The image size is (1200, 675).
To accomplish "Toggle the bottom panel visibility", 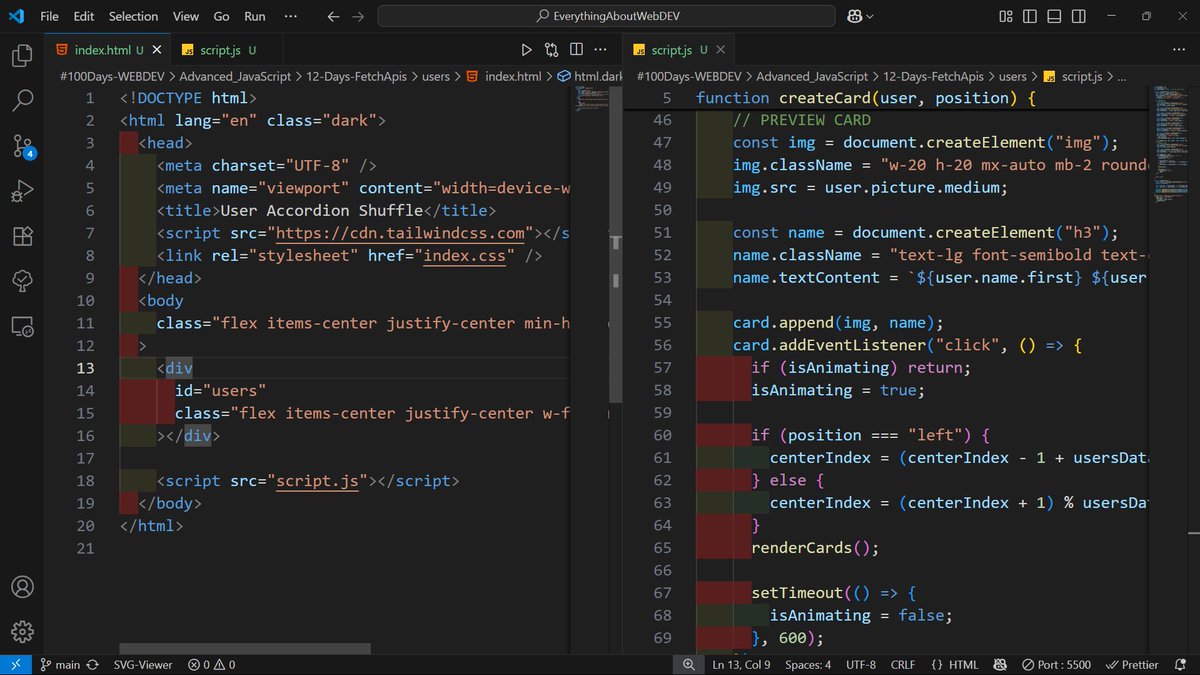I will click(1055, 16).
